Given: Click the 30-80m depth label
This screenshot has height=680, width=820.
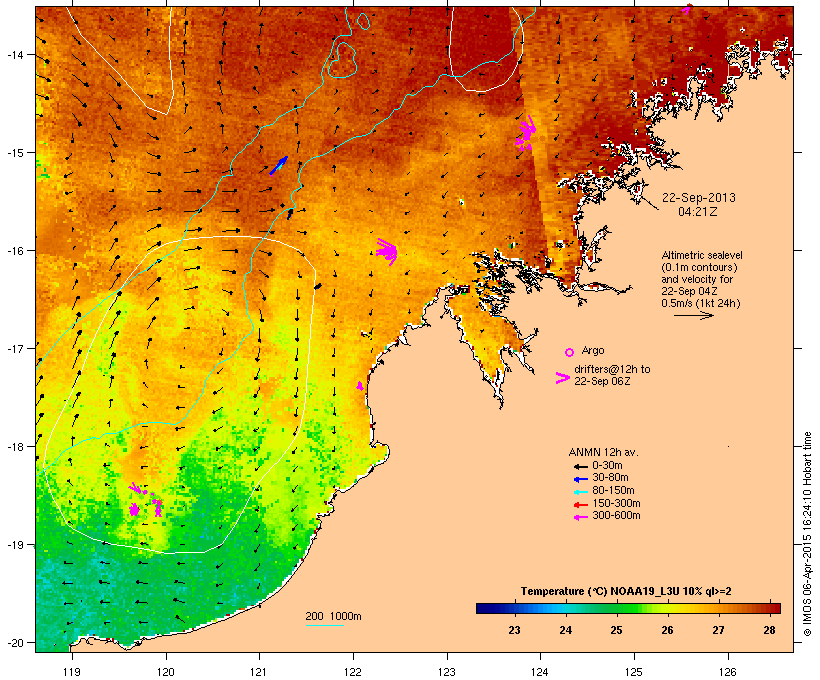Looking at the screenshot, I should point(610,478).
